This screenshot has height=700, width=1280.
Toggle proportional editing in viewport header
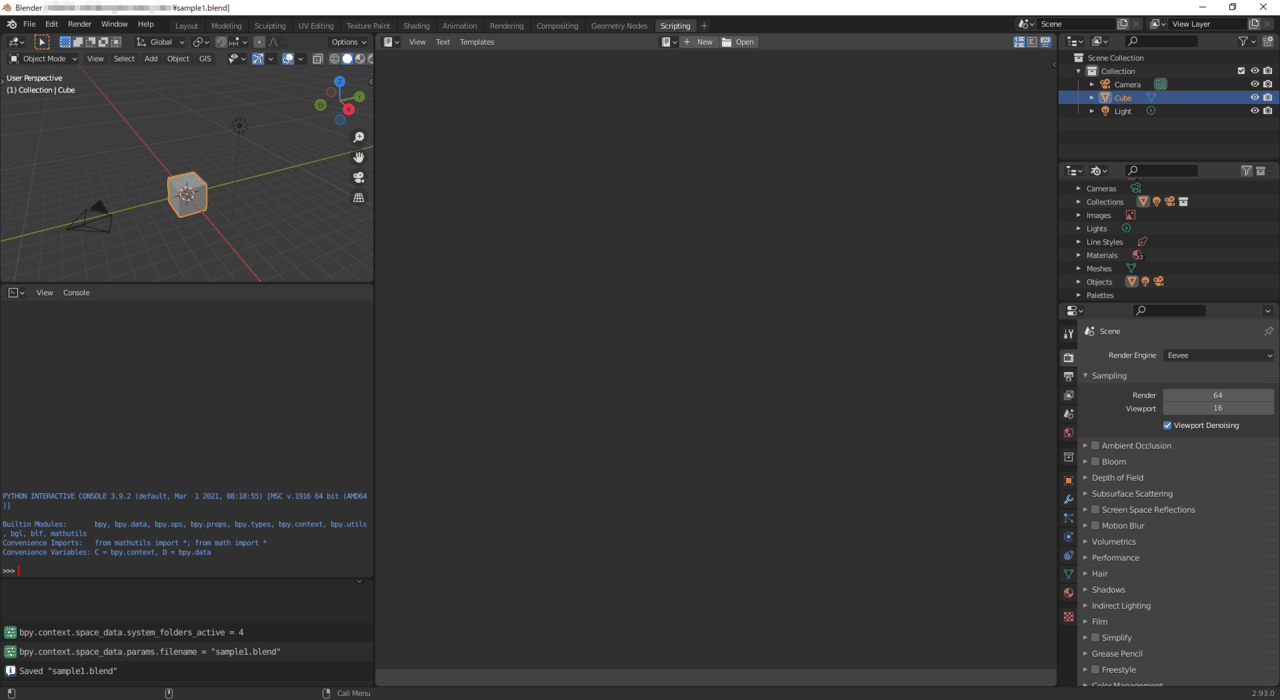(x=260, y=42)
